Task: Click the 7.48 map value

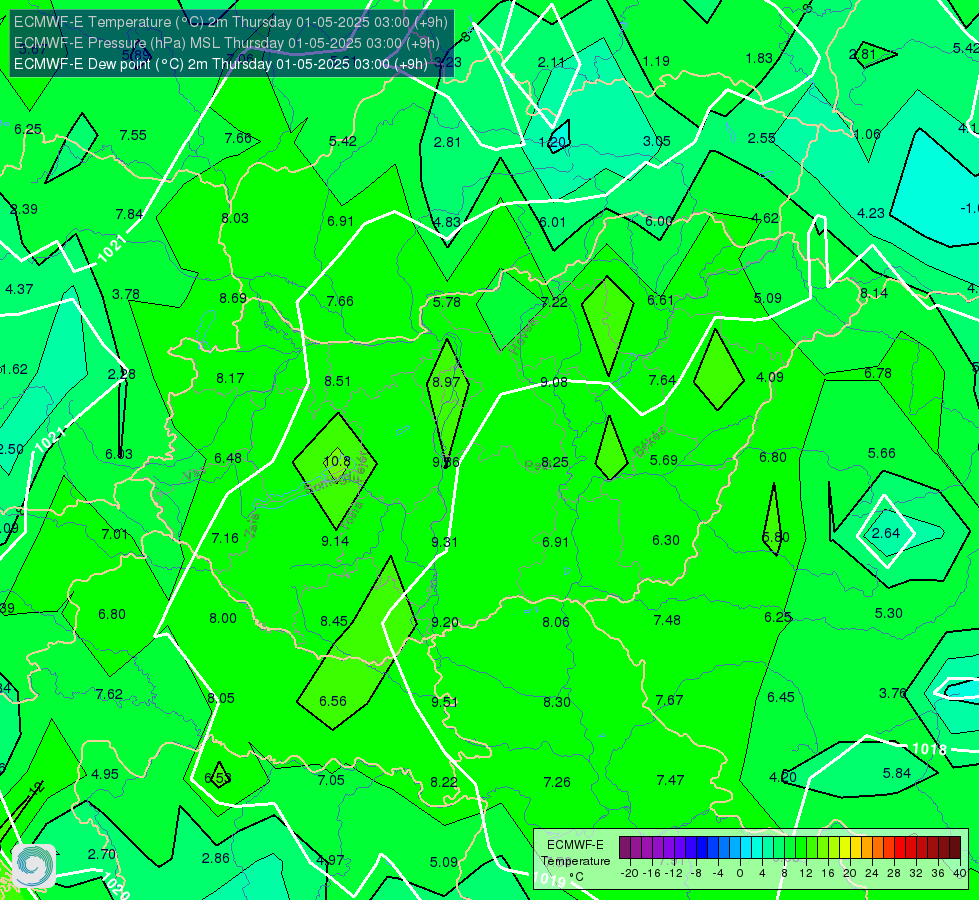Action: (667, 620)
